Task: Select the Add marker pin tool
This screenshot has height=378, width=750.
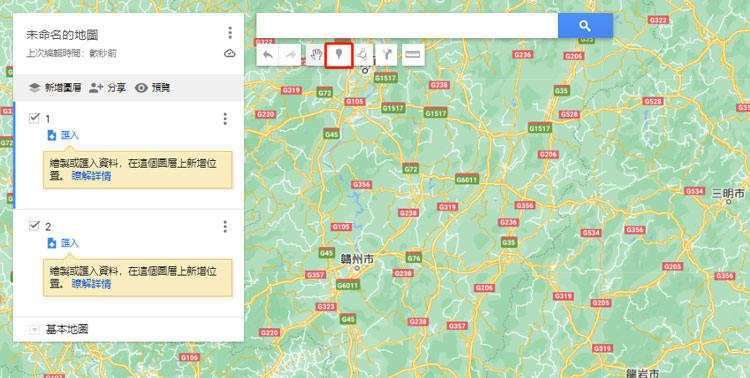Action: [339, 55]
